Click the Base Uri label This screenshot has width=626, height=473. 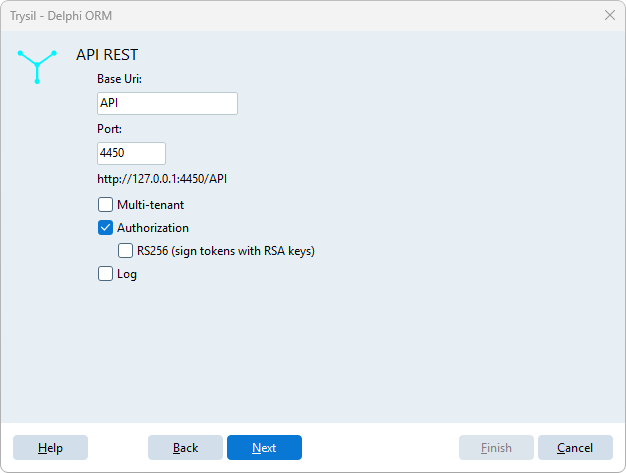click(119, 79)
